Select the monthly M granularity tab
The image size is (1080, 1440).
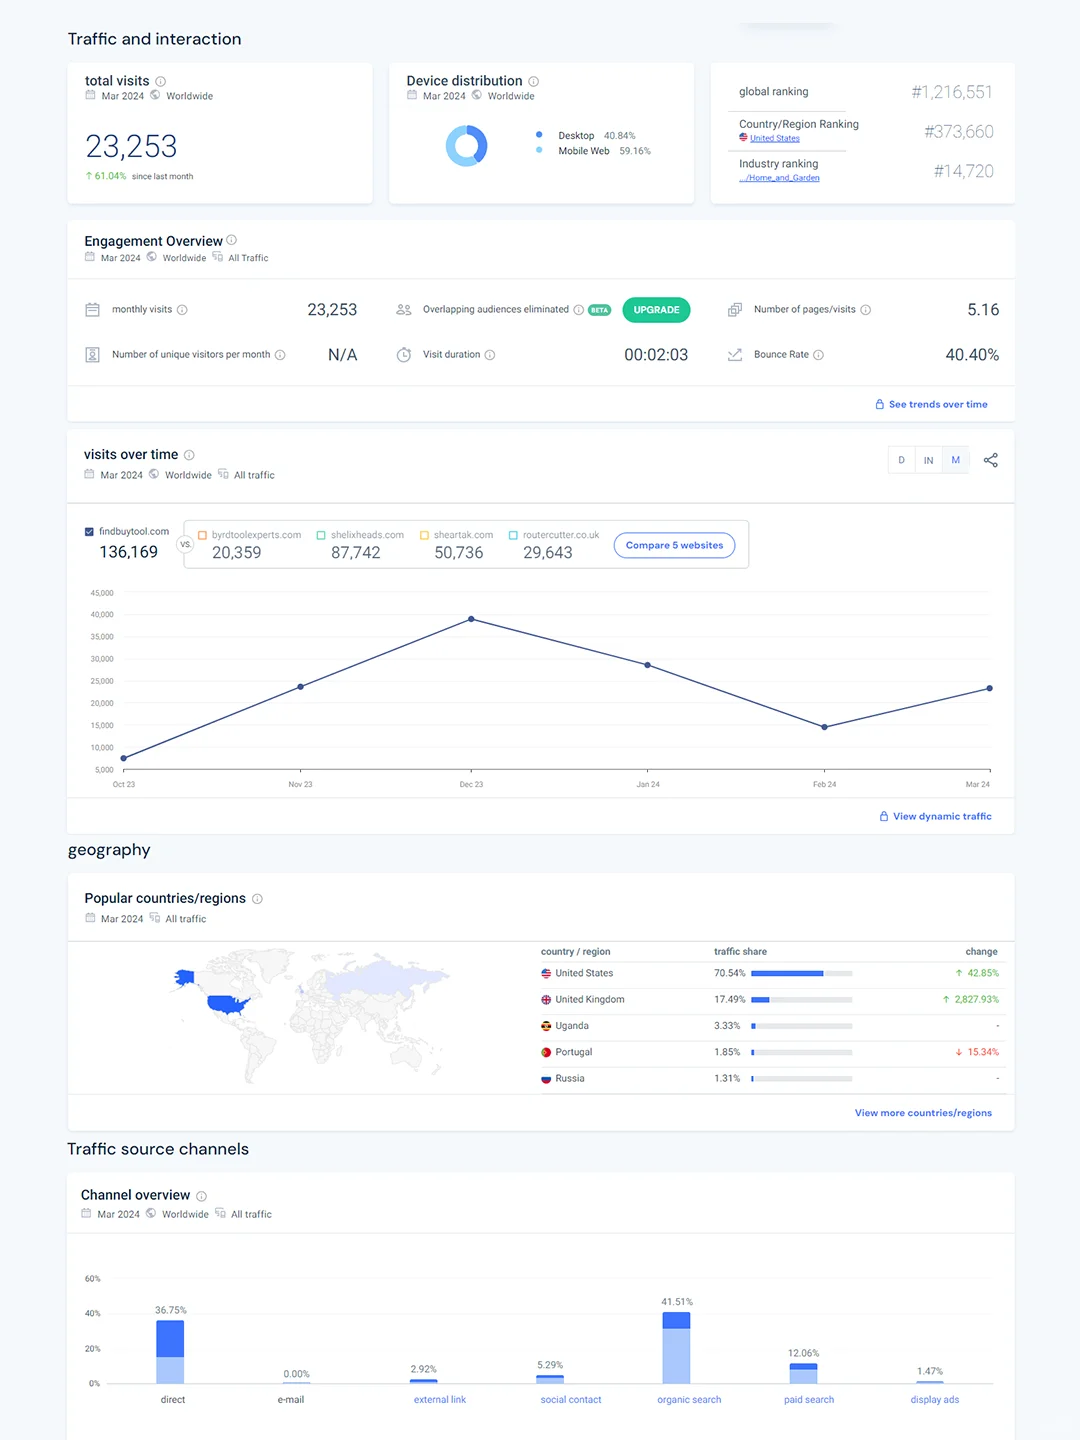(955, 460)
